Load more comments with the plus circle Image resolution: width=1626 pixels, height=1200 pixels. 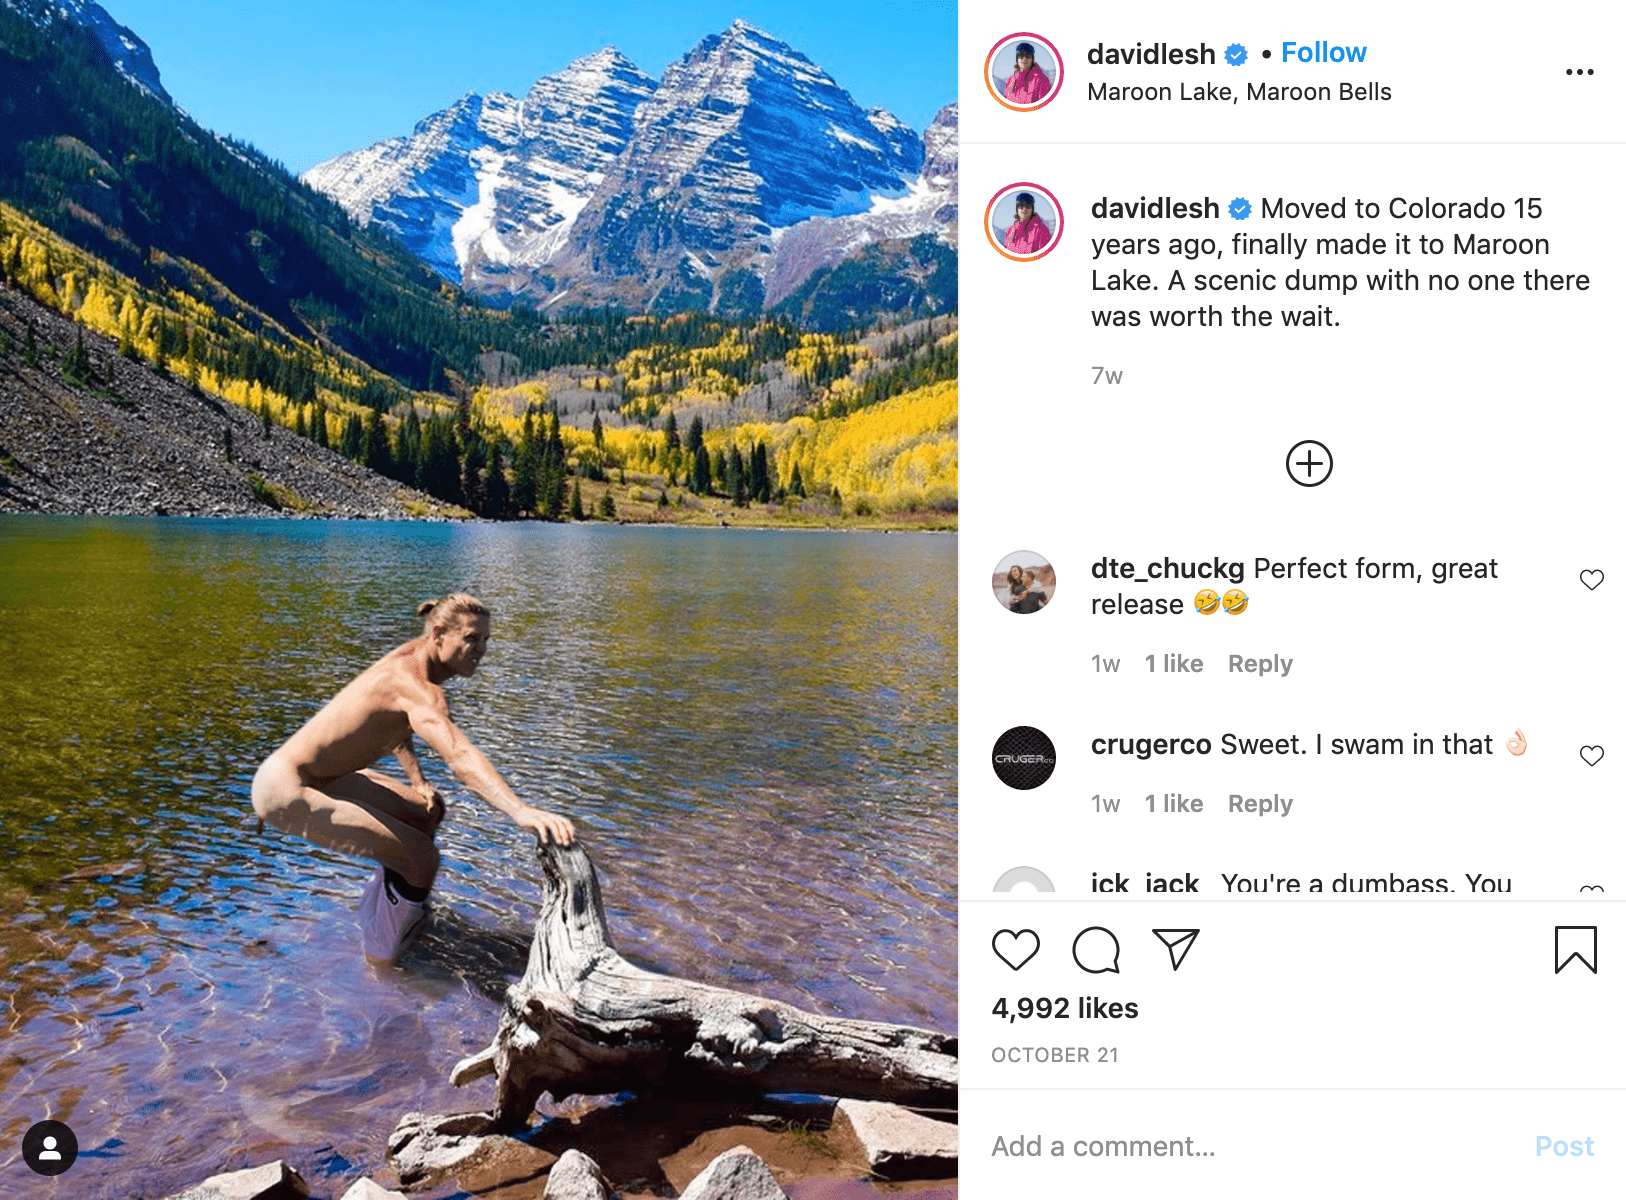1309,464
